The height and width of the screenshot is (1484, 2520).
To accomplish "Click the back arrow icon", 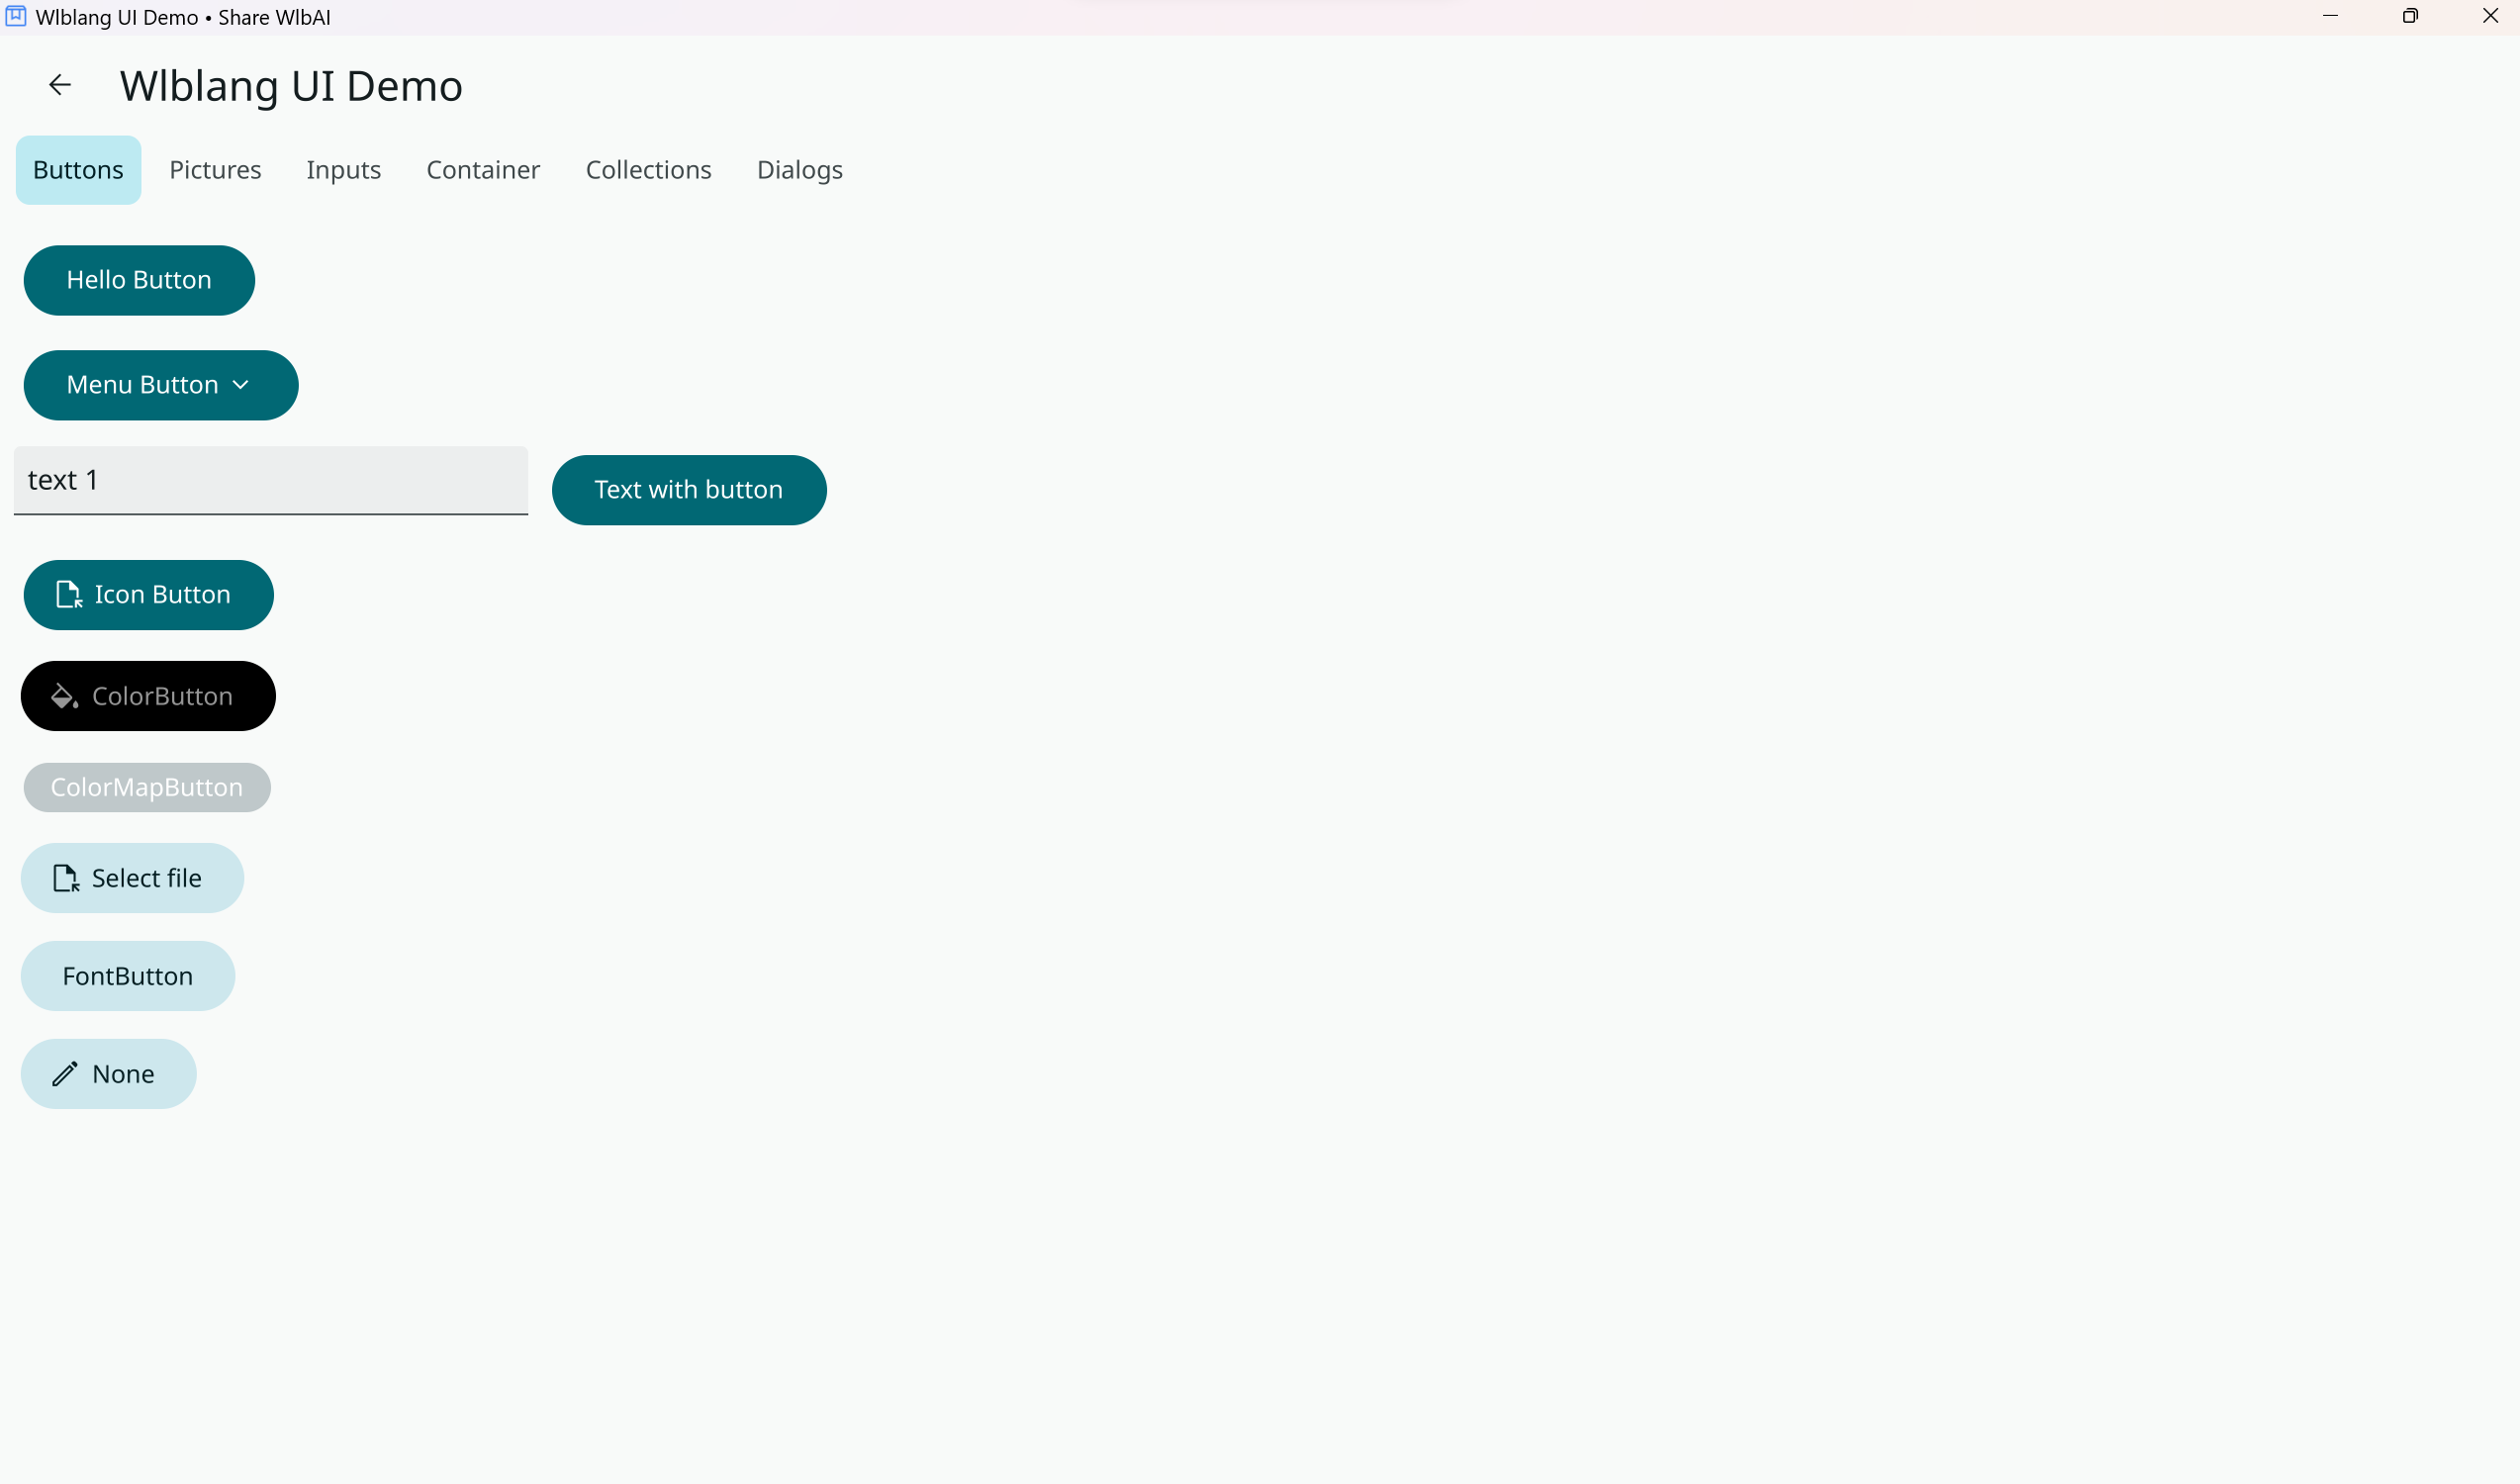I will pos(60,85).
